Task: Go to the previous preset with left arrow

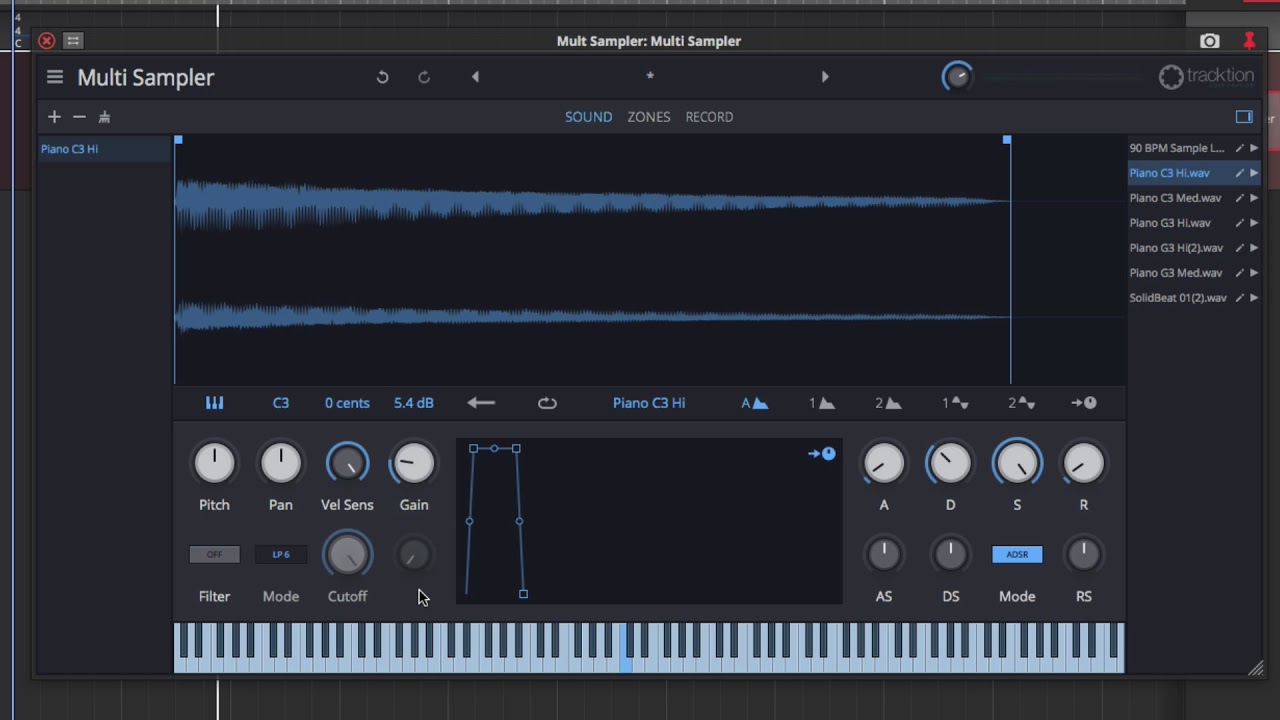Action: pos(475,77)
